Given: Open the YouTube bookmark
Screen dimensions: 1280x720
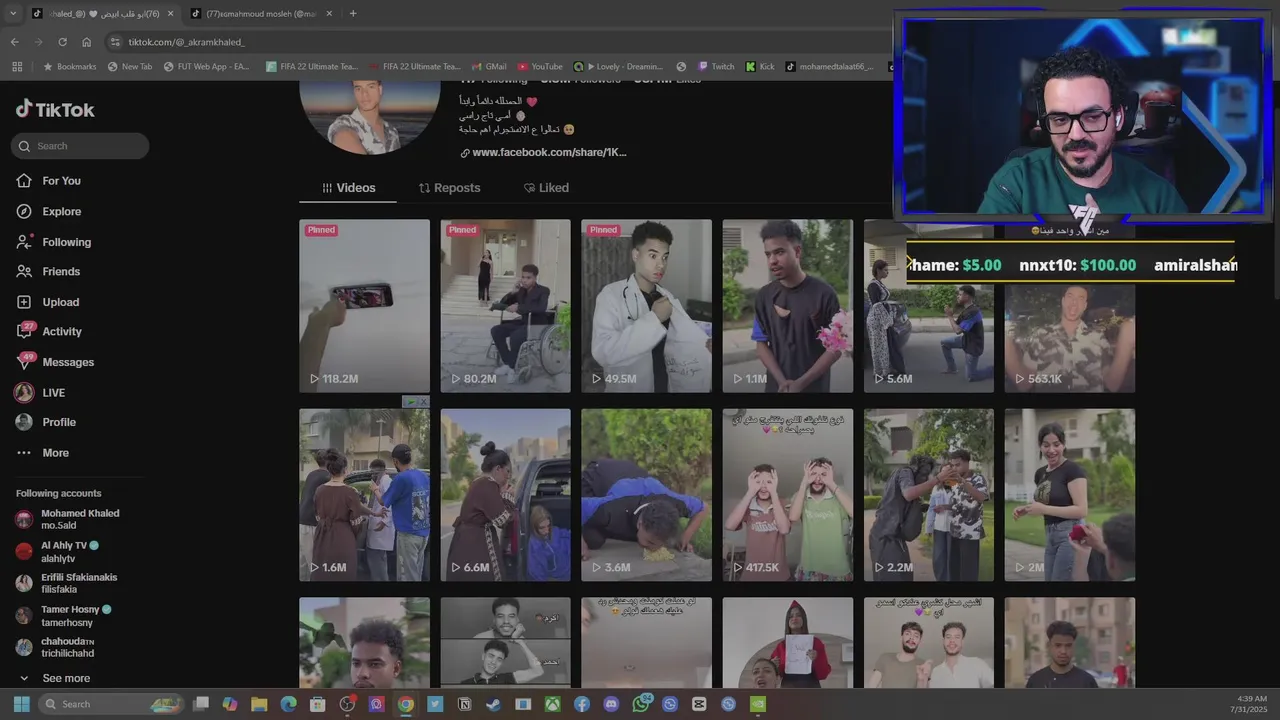Looking at the screenshot, I should click(x=540, y=67).
